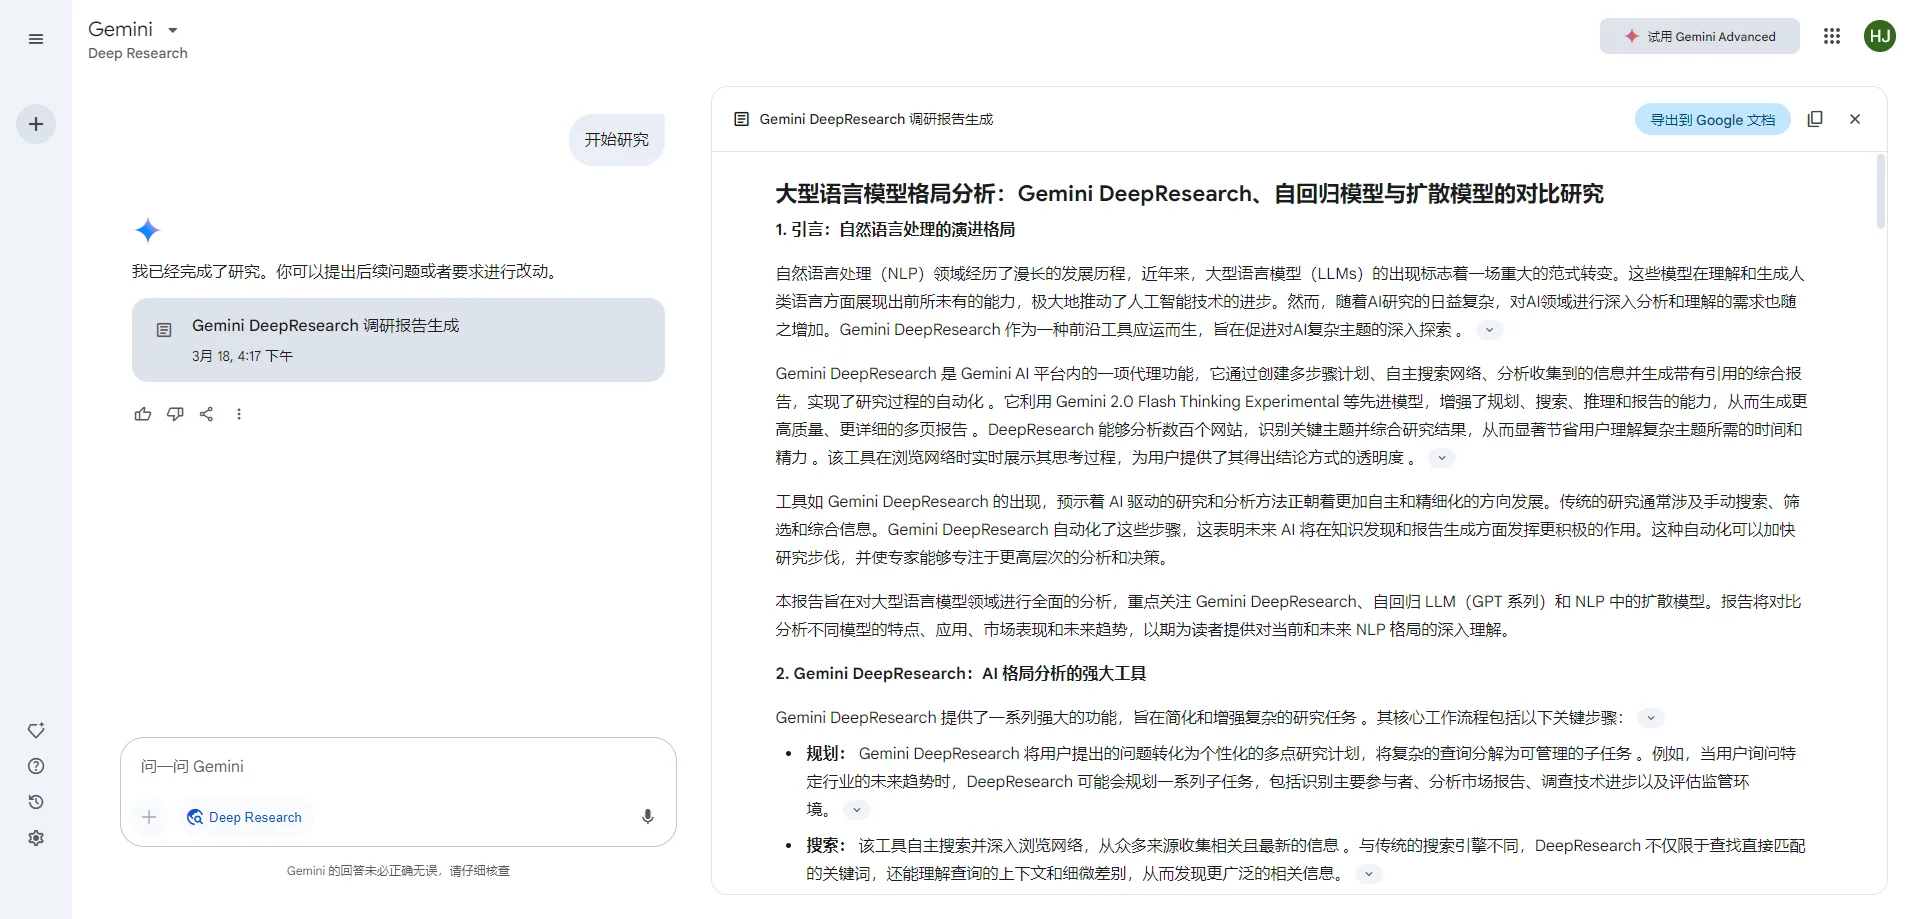This screenshot has height=919, width=1920.
Task: Open the Gemini DeepResearch report card
Action: 398,340
